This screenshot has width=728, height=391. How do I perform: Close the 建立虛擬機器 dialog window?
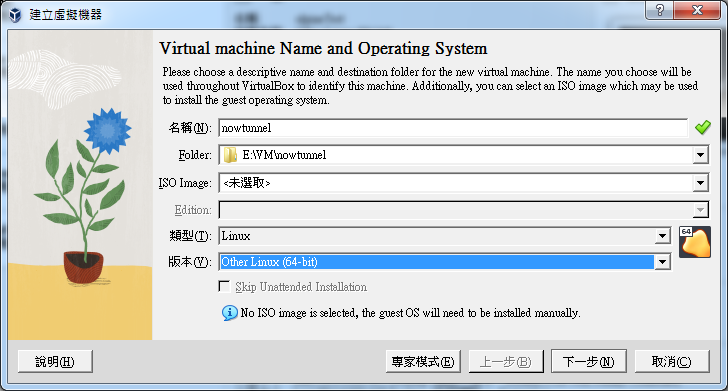(697, 10)
